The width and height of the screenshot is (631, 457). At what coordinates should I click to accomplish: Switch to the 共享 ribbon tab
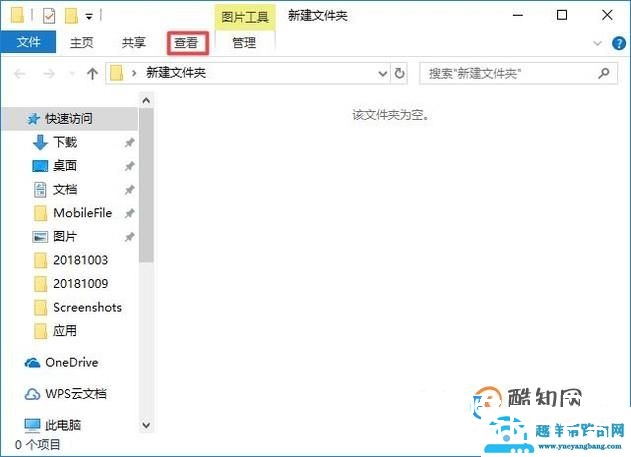[x=134, y=42]
